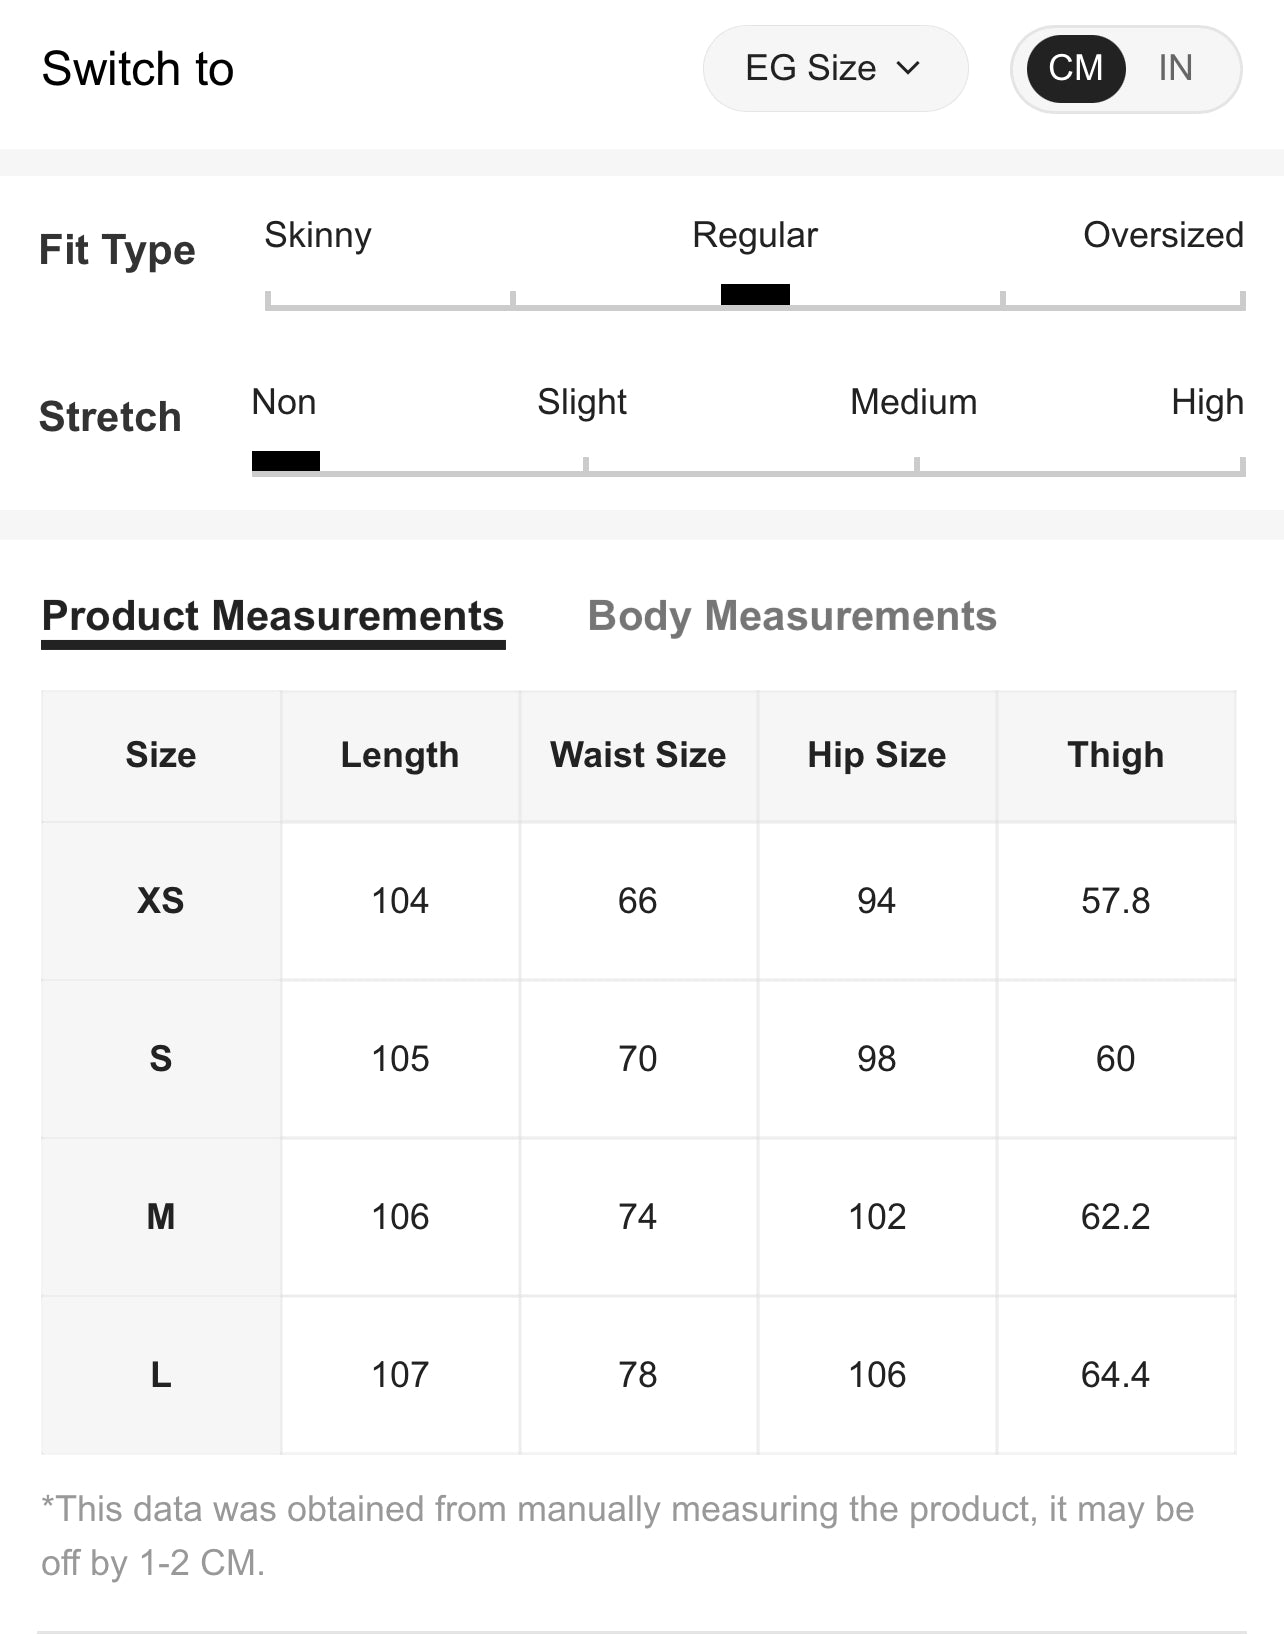Open the EG Size dropdown
Viewport: 1284px width, 1635px height.
click(833, 68)
